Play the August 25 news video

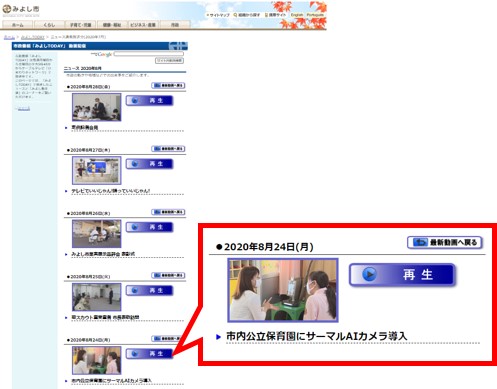point(149,290)
